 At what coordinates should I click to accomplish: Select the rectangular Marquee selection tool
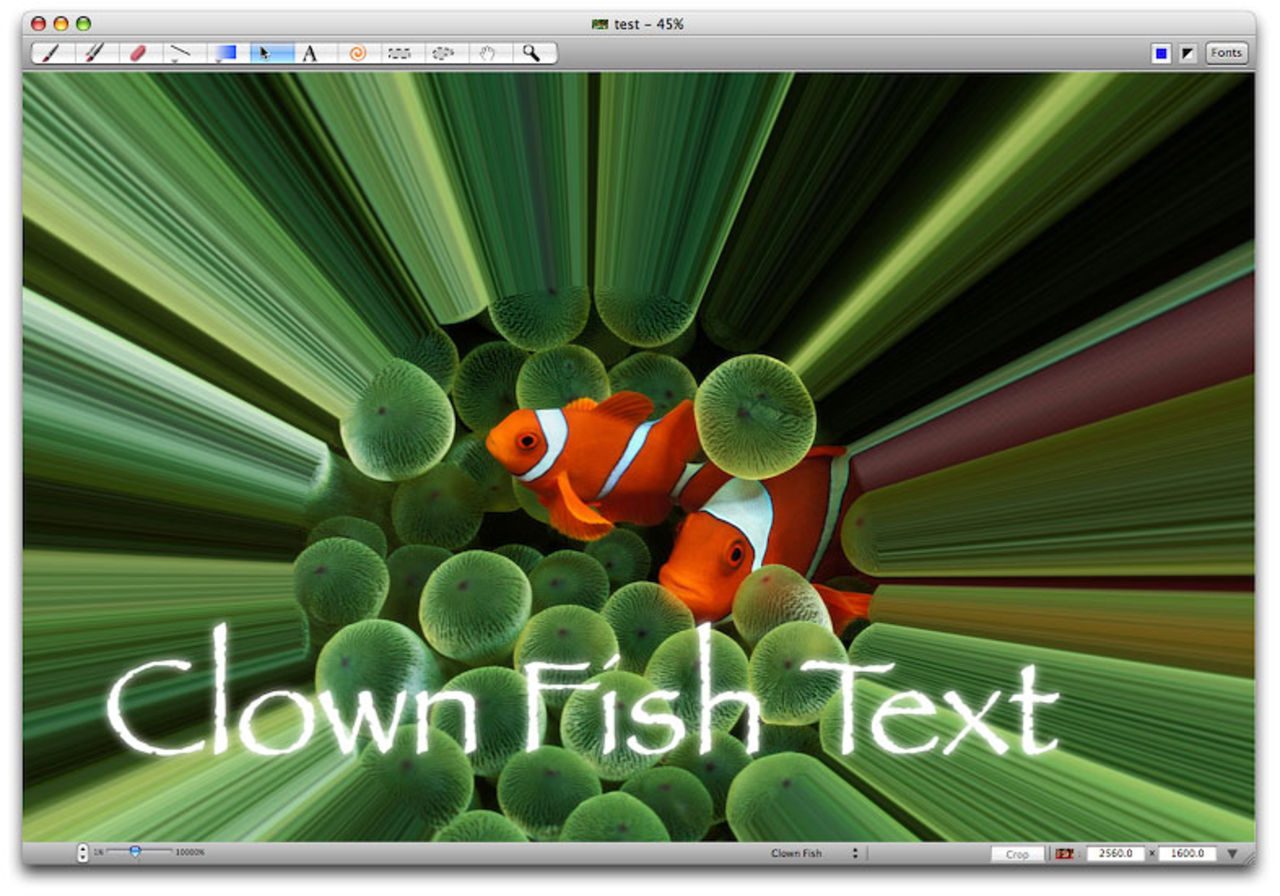pos(400,53)
